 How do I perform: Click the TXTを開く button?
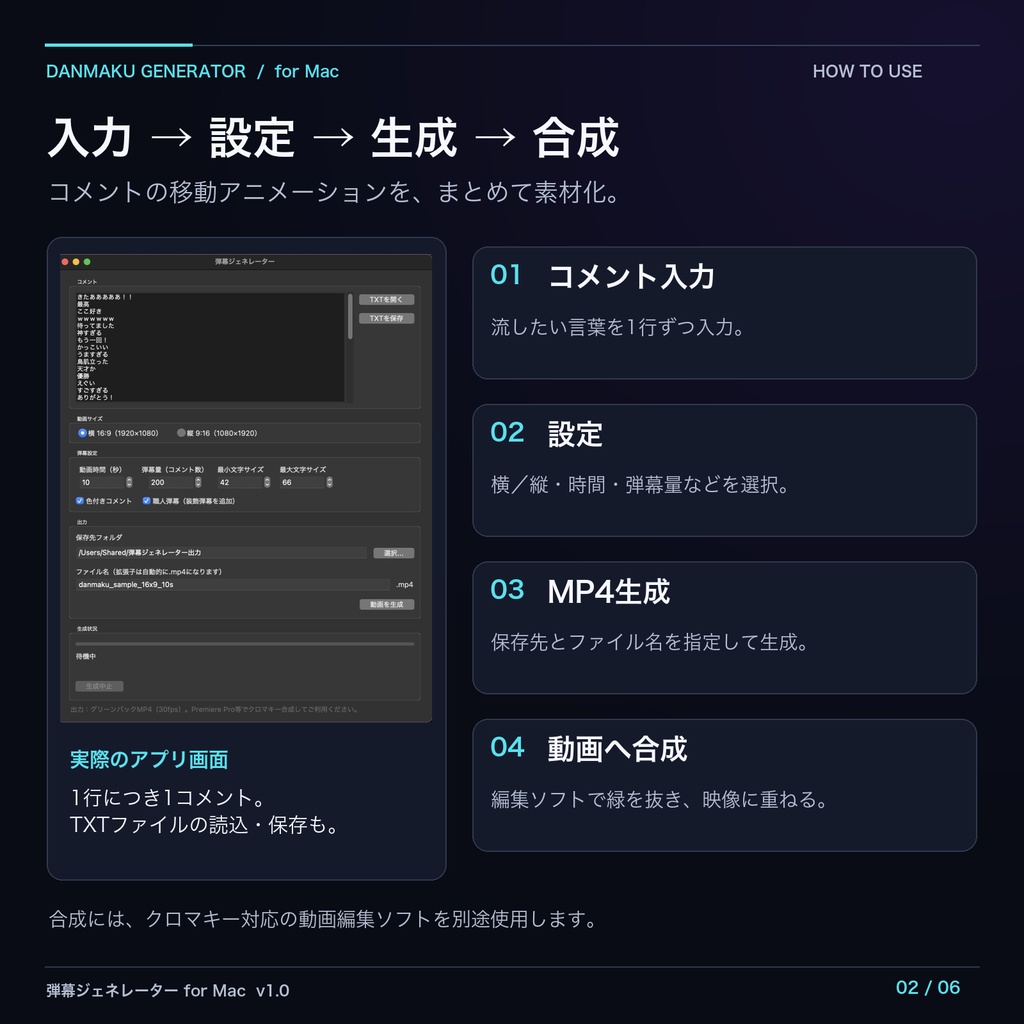tap(387, 300)
